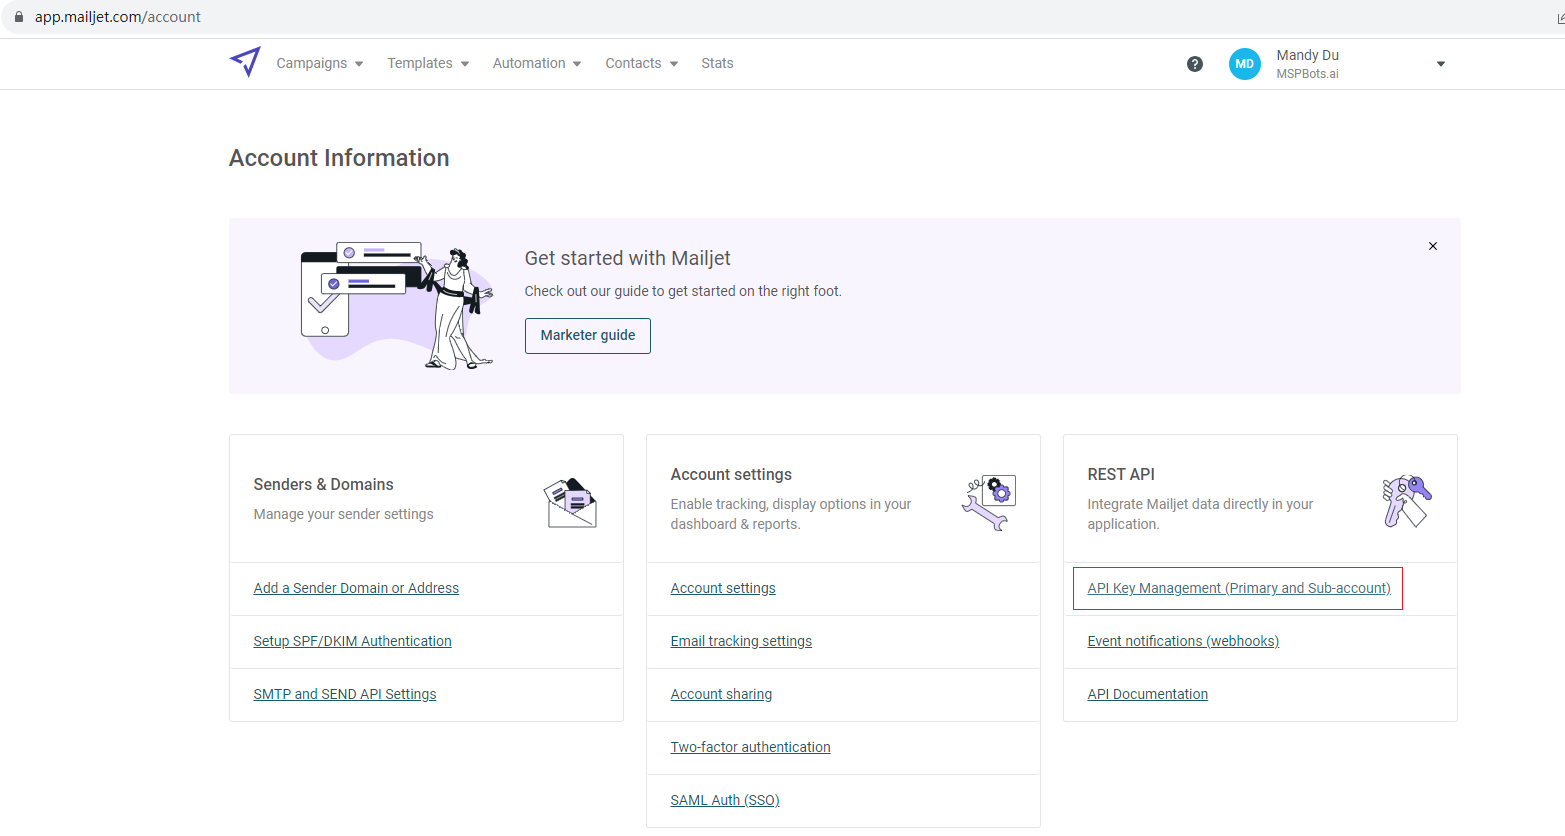The width and height of the screenshot is (1565, 836).
Task: Open Setup SPF/DKIM Authentication link
Action: [x=352, y=641]
